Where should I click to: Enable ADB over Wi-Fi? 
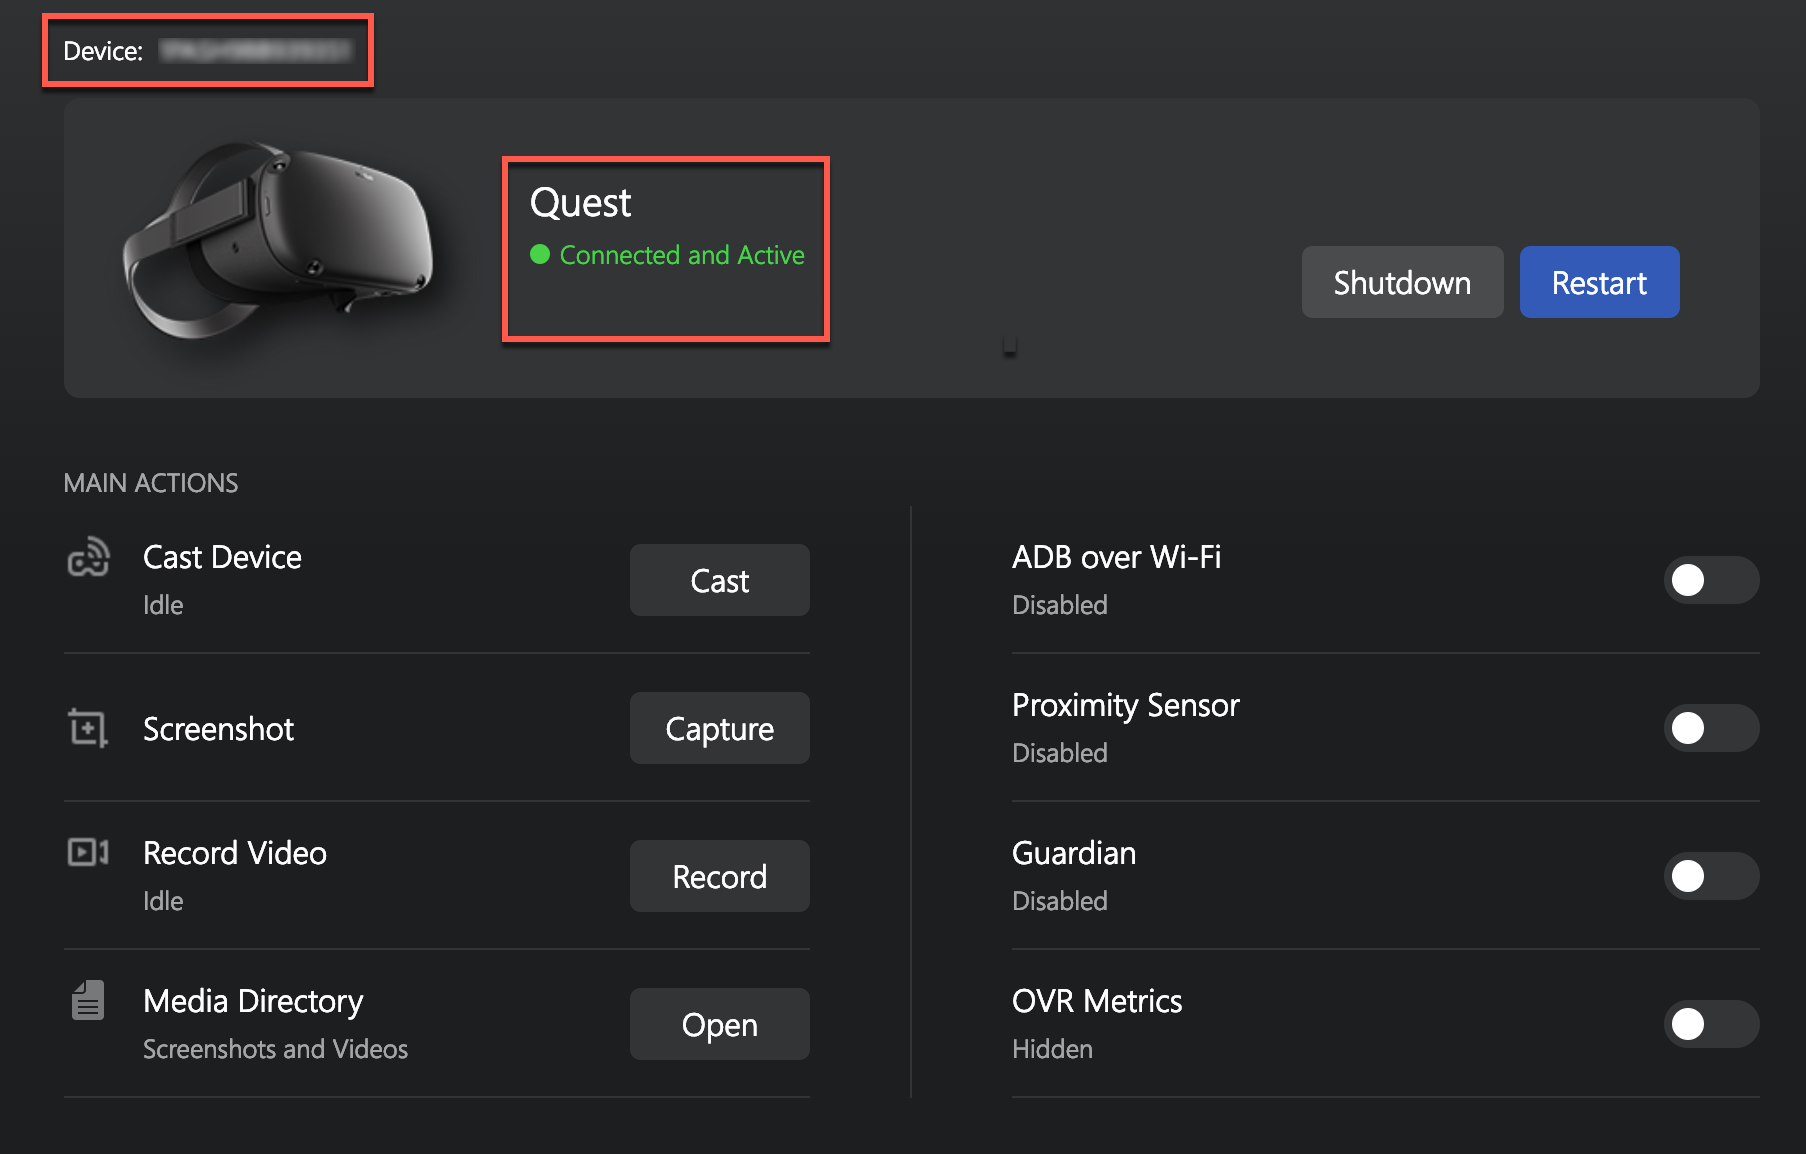[1711, 580]
